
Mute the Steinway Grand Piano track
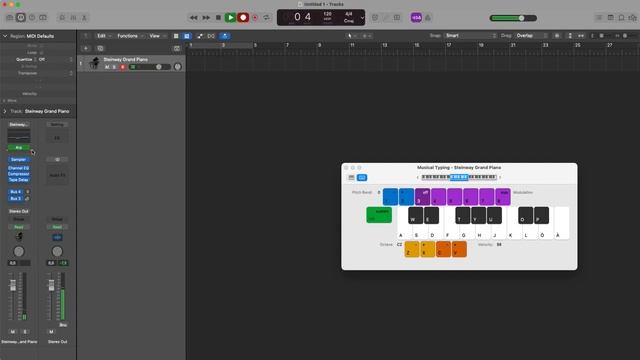click(107, 67)
